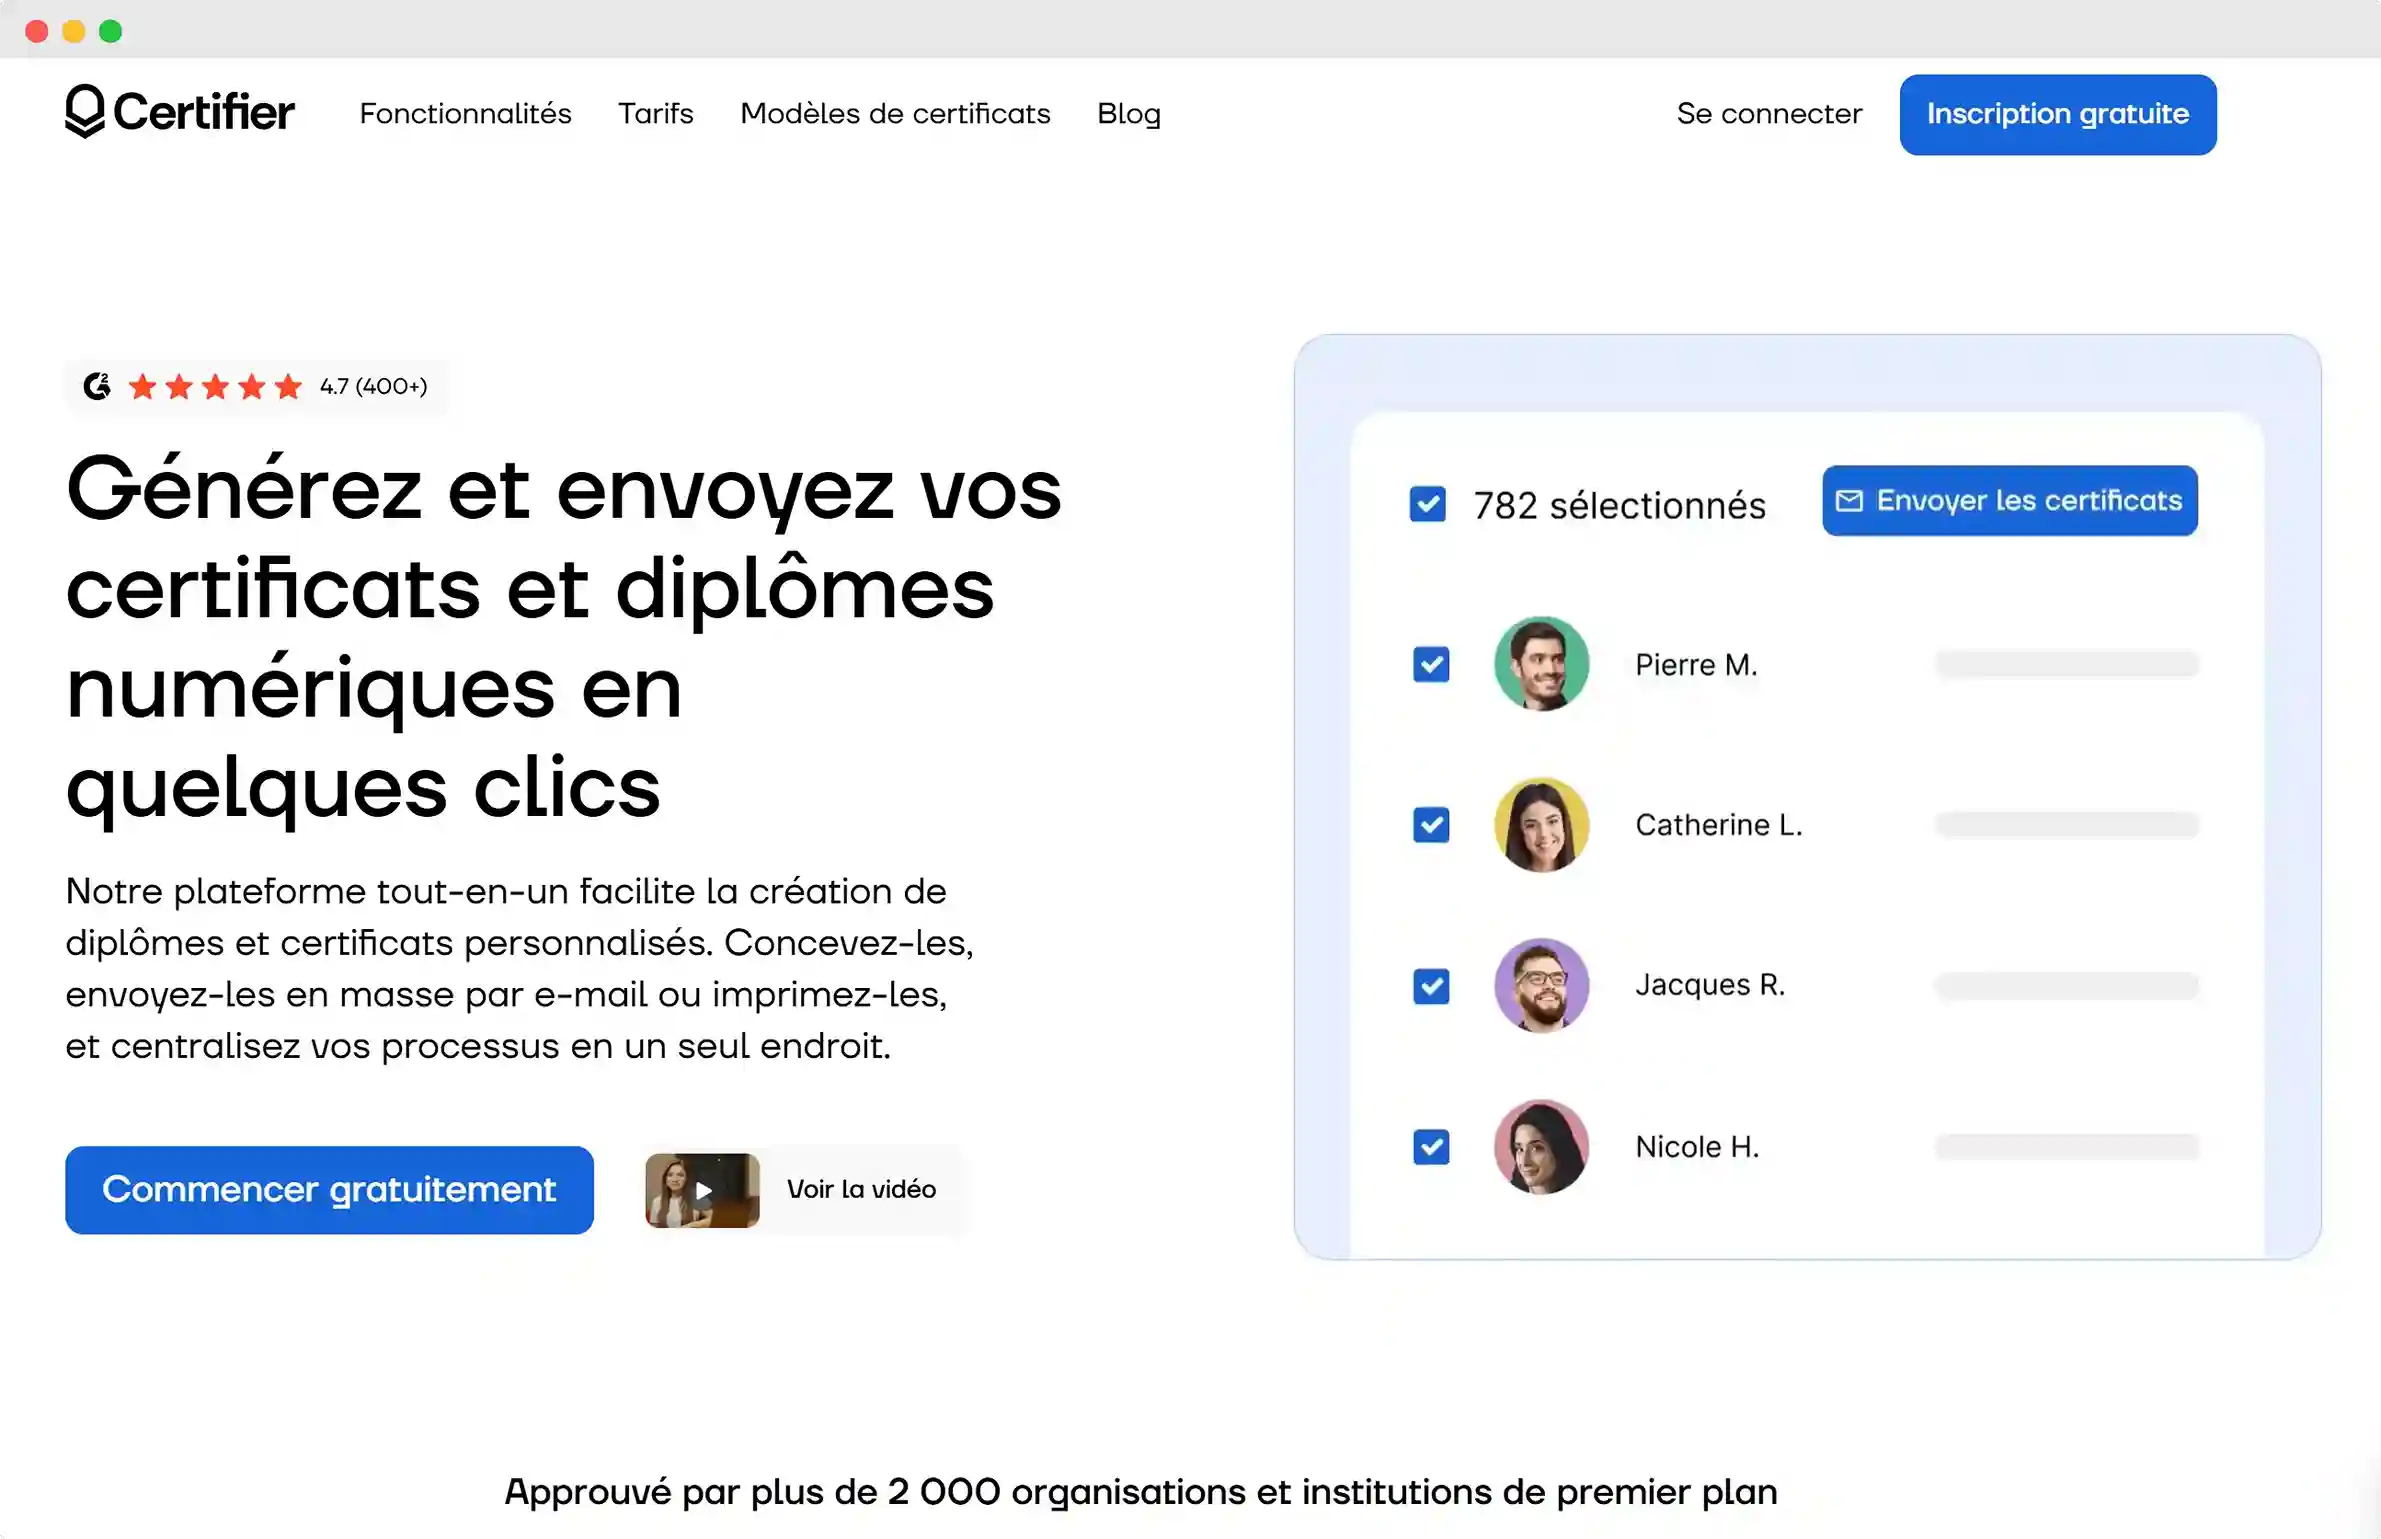Click the G2 review badge icon
Image resolution: width=2381 pixels, height=1539 pixels.
97,386
